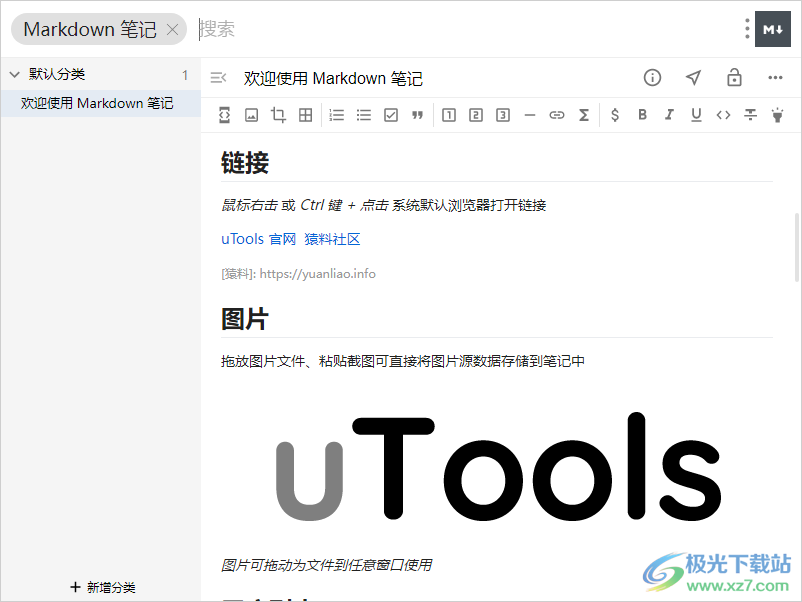Toggle underline formatting
This screenshot has width=802, height=602.
point(696,115)
